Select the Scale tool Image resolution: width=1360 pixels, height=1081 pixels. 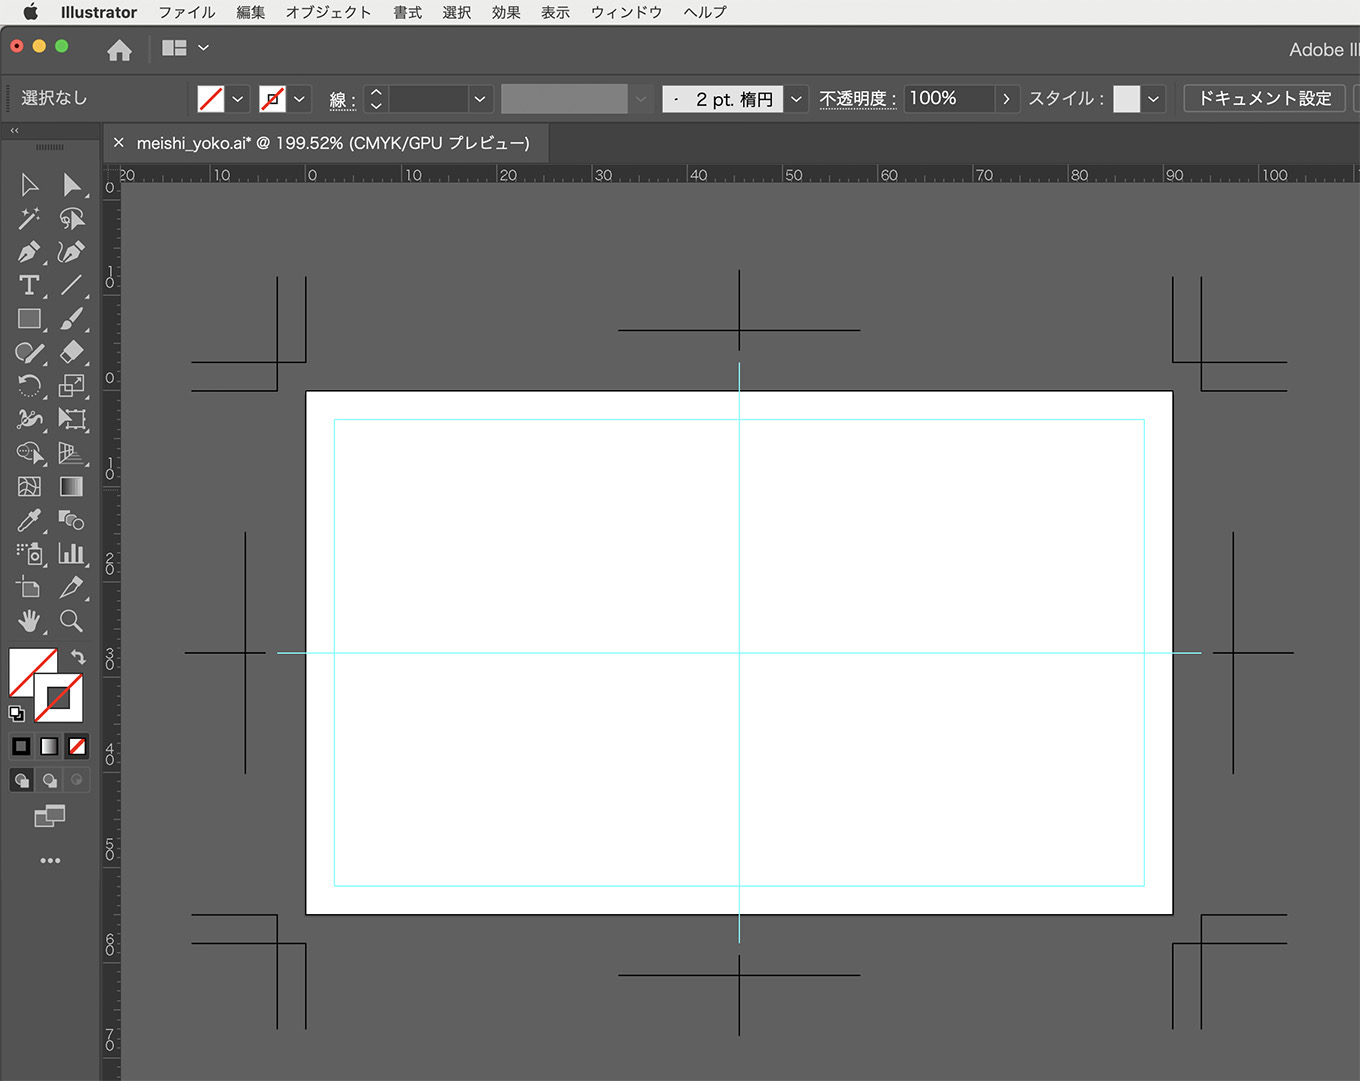coord(71,386)
